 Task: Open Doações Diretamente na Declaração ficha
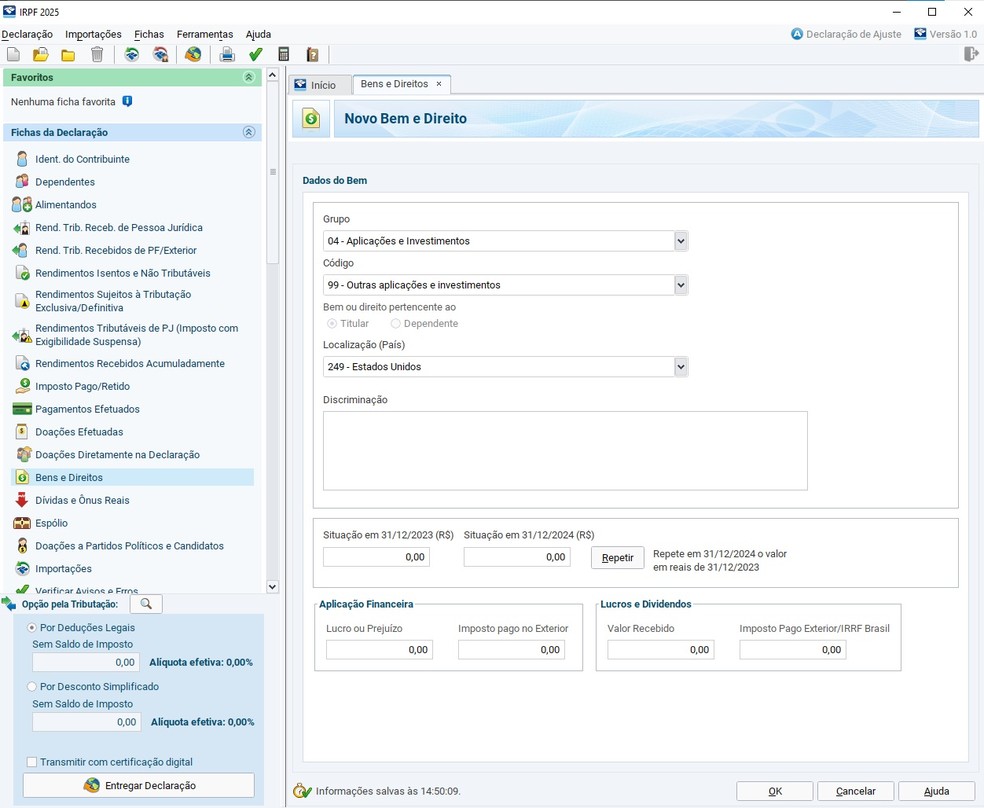coord(117,455)
